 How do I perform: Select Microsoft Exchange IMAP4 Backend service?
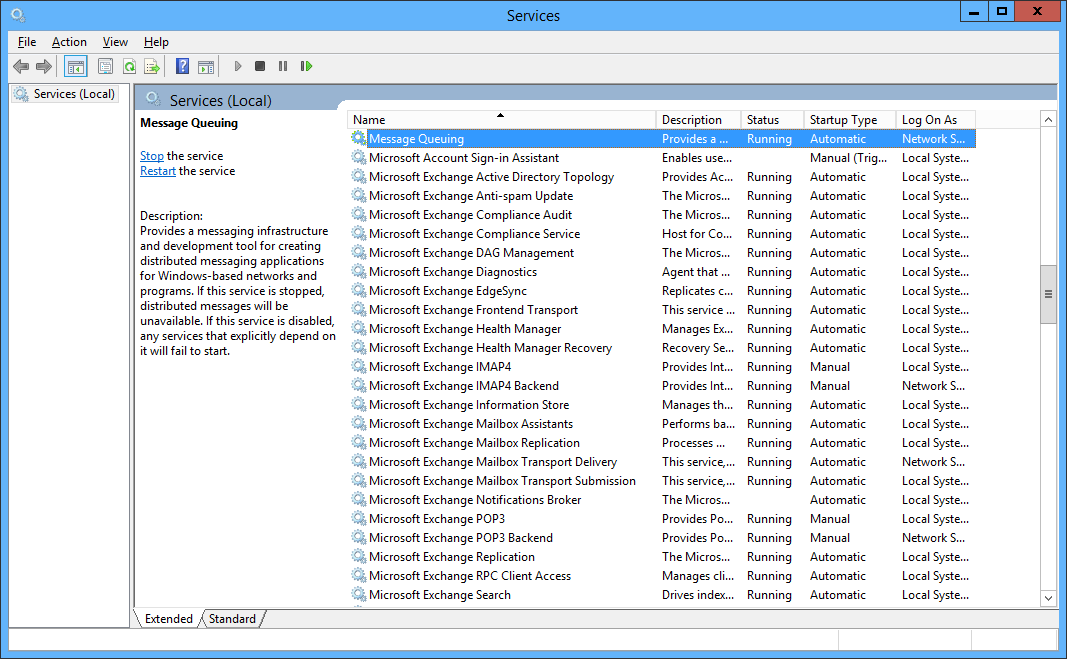[663, 385]
